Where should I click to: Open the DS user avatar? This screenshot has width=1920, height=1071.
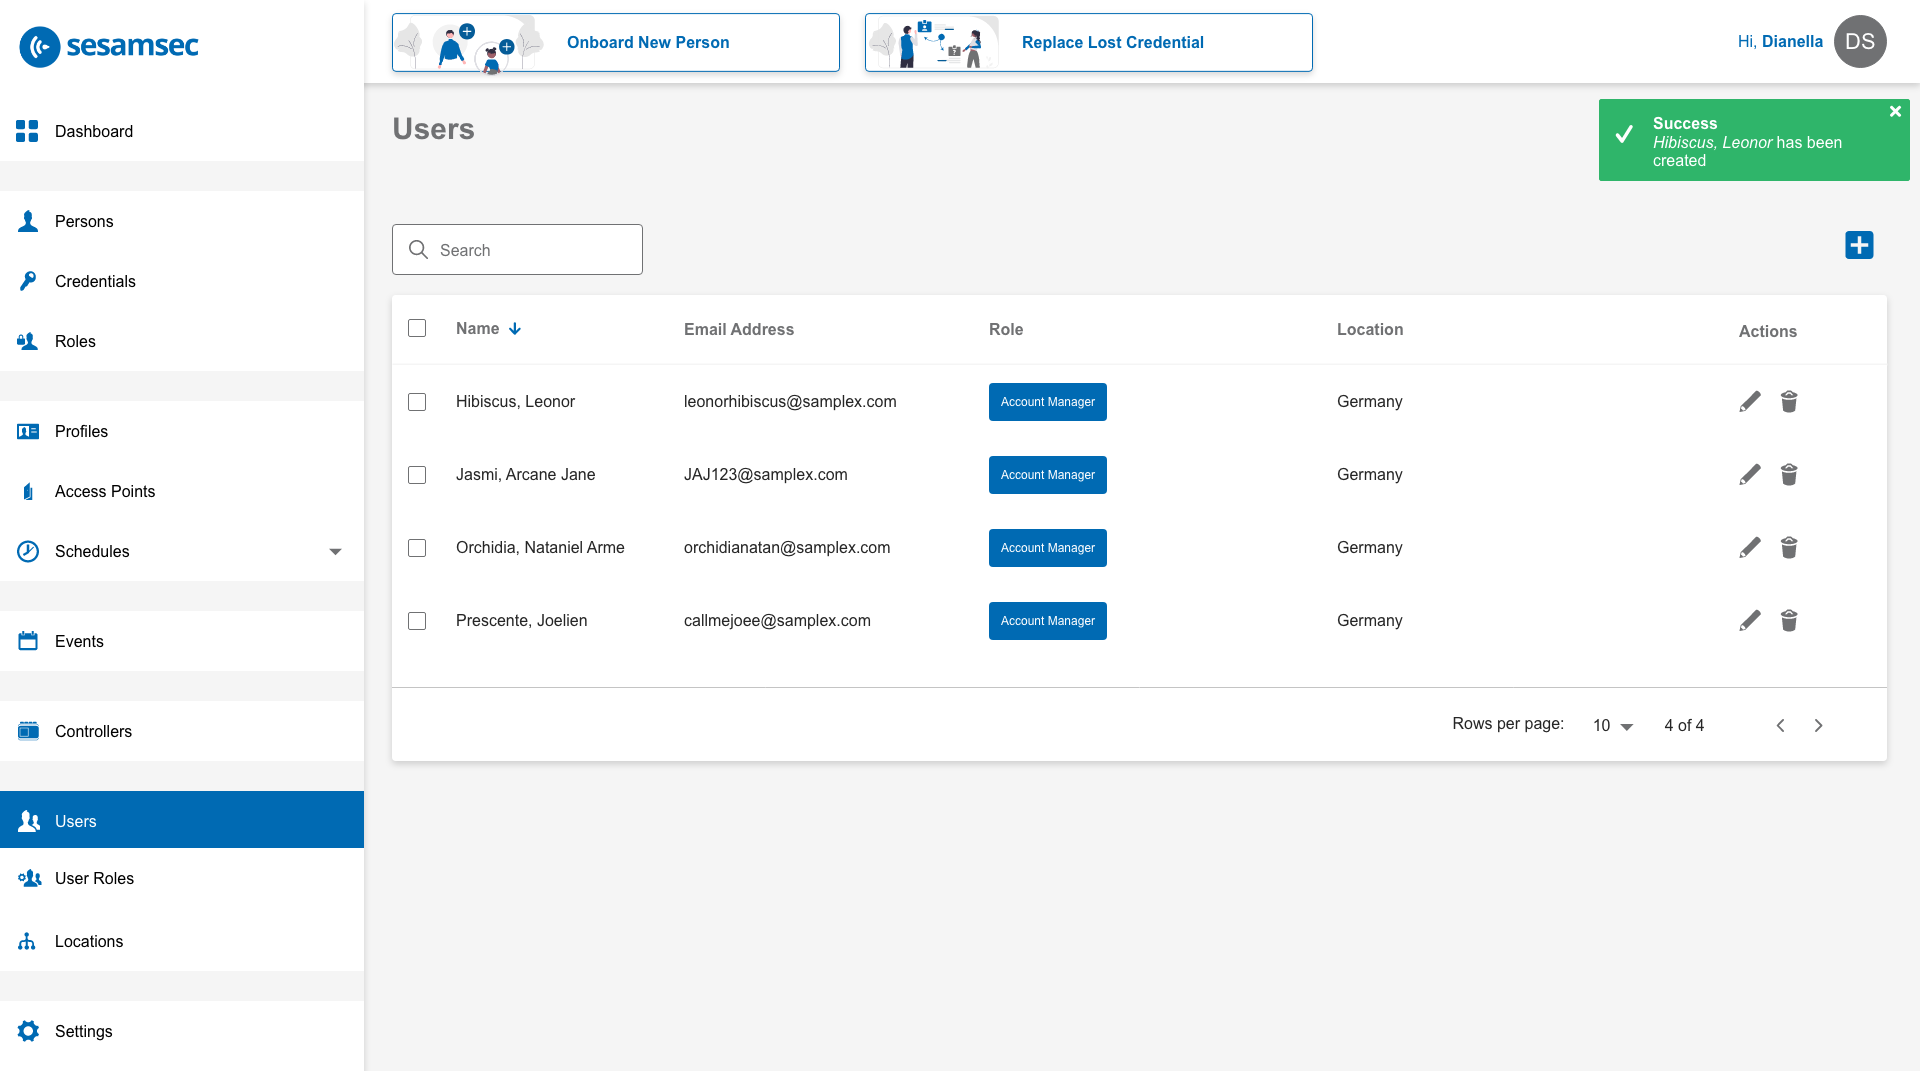point(1859,42)
